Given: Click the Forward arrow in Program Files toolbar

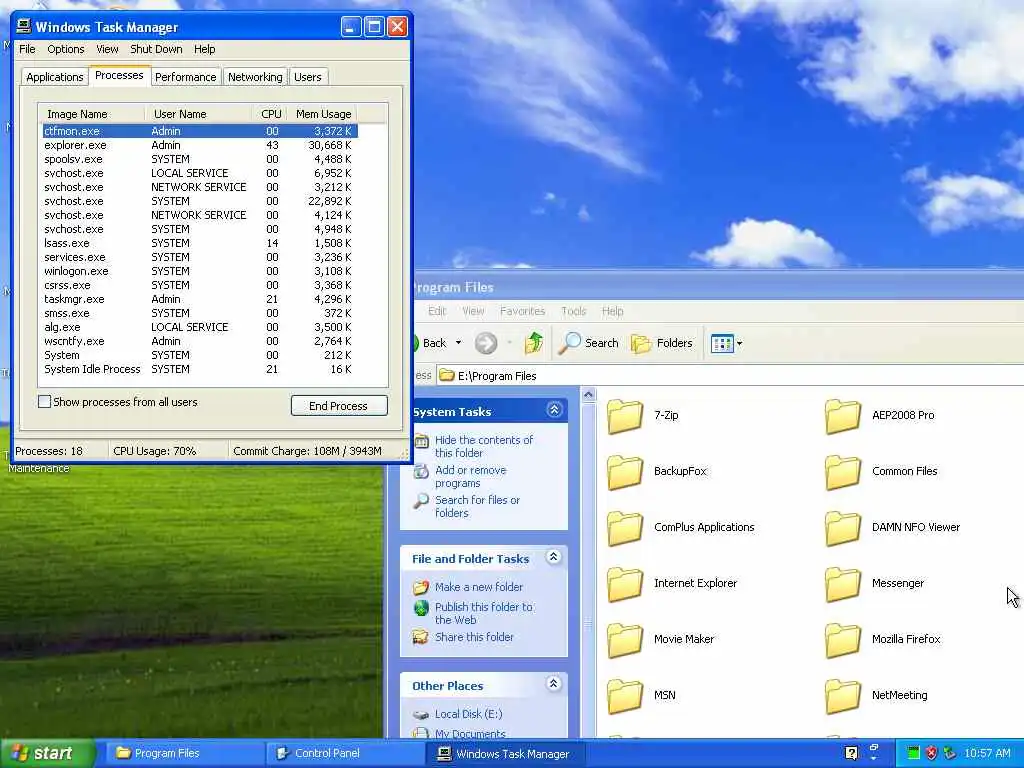Looking at the screenshot, I should 486,343.
